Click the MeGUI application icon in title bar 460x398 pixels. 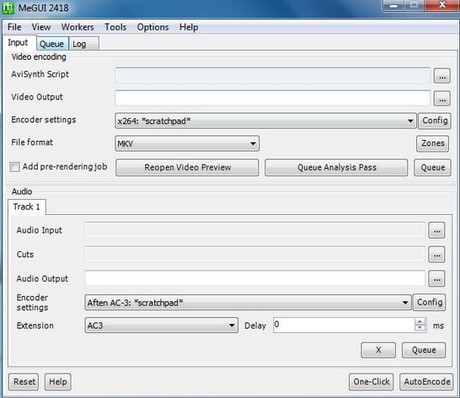click(x=8, y=8)
